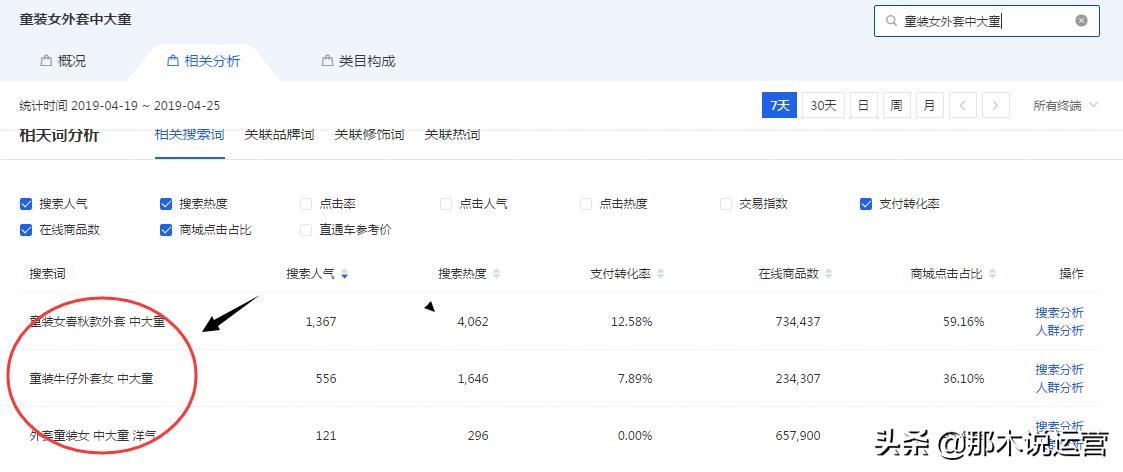The width and height of the screenshot is (1123, 472).
Task: Open 搜索分析 for 童装牛仔外套女 row
Action: tap(1059, 370)
